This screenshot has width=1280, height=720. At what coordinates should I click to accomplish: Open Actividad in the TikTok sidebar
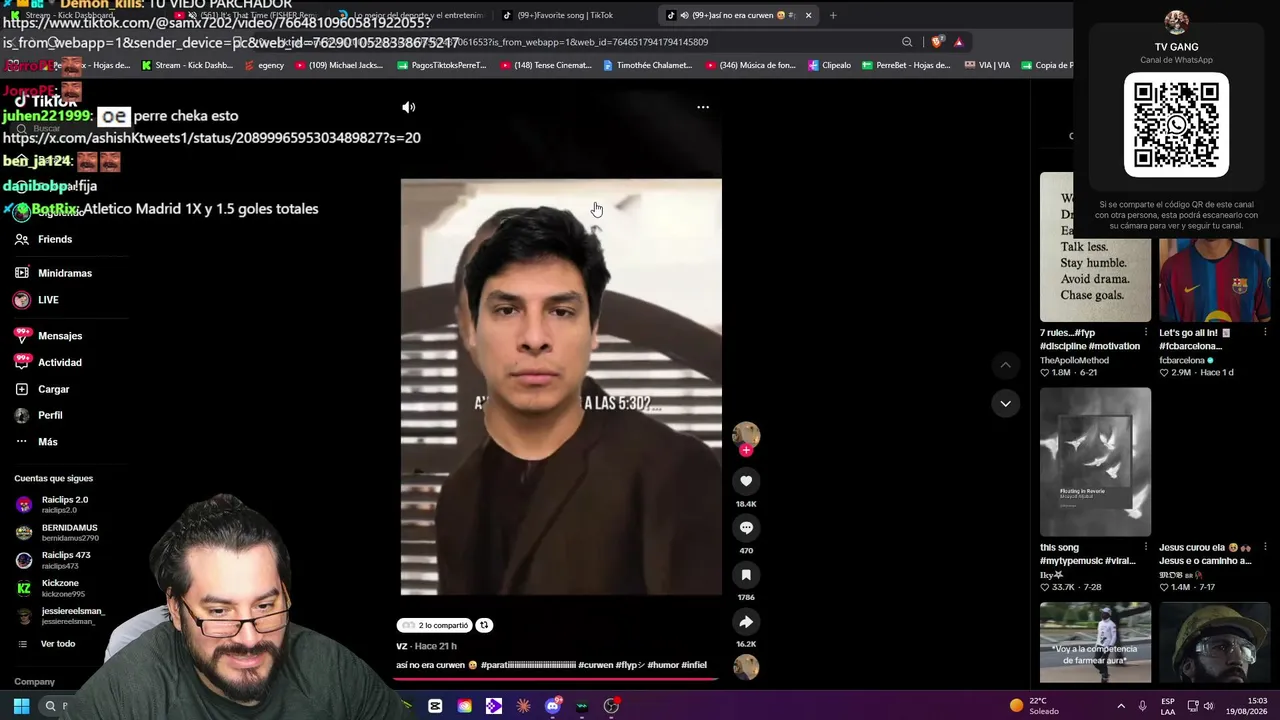tap(48, 362)
